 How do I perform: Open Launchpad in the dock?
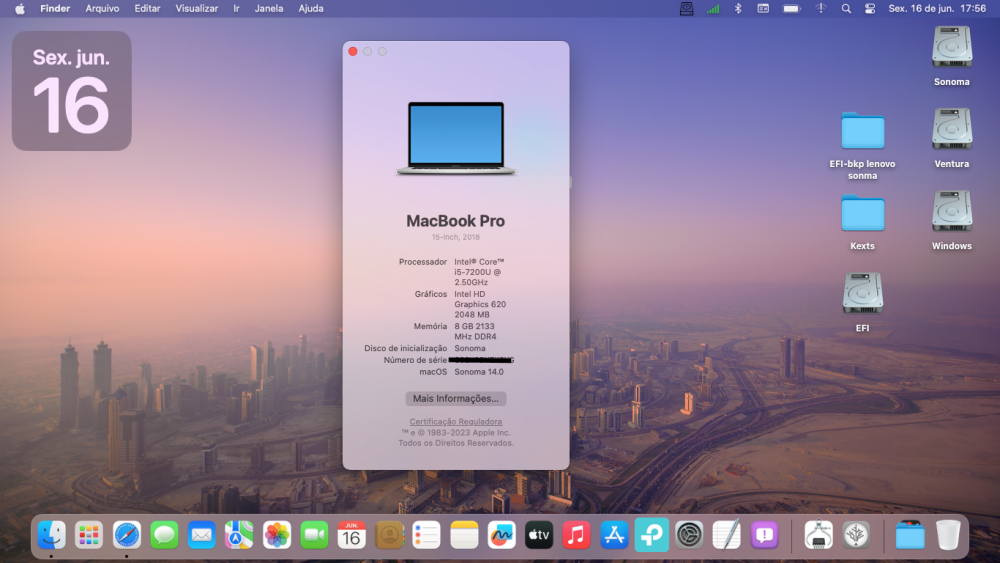click(89, 535)
